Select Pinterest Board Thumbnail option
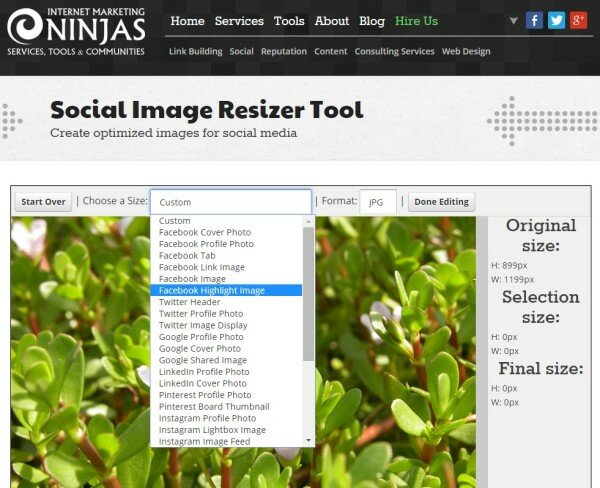The width and height of the screenshot is (600, 488). (x=226, y=406)
